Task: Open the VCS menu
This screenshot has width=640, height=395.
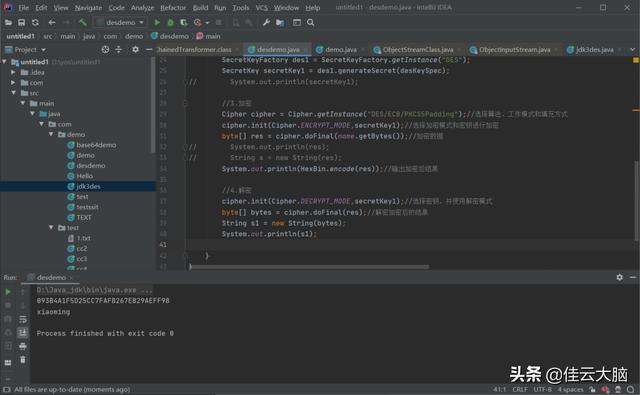Action: coord(262,8)
